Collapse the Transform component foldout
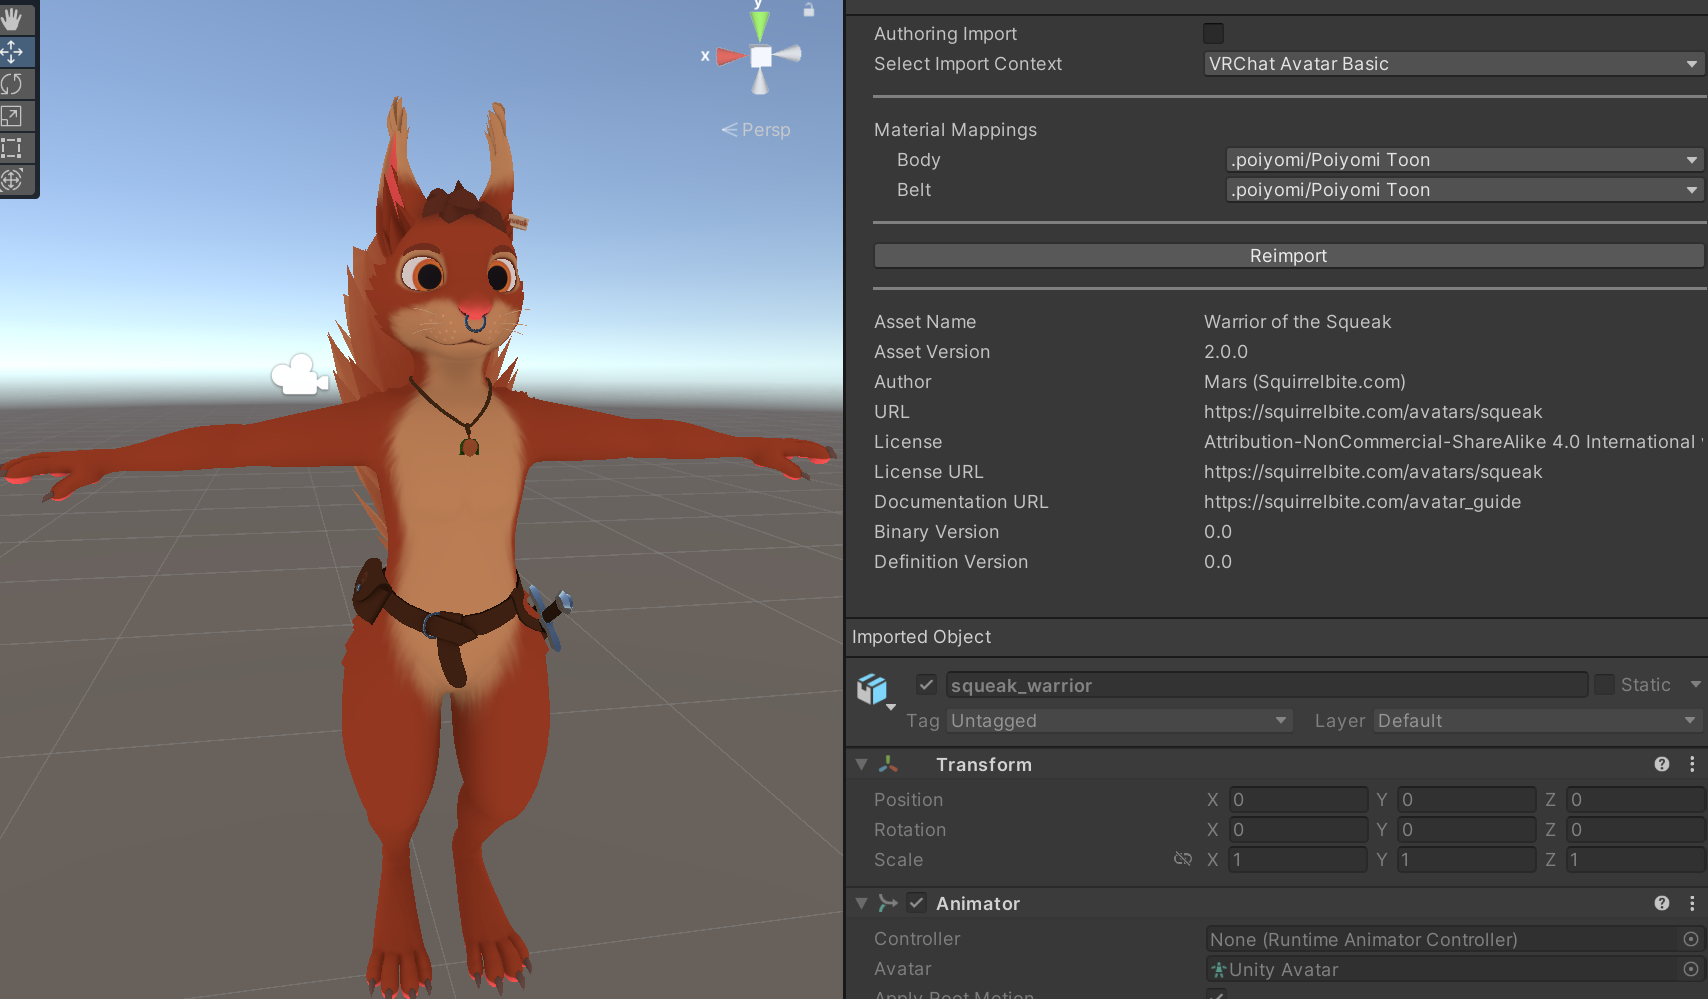Viewport: 1708px width, 999px height. click(x=861, y=764)
